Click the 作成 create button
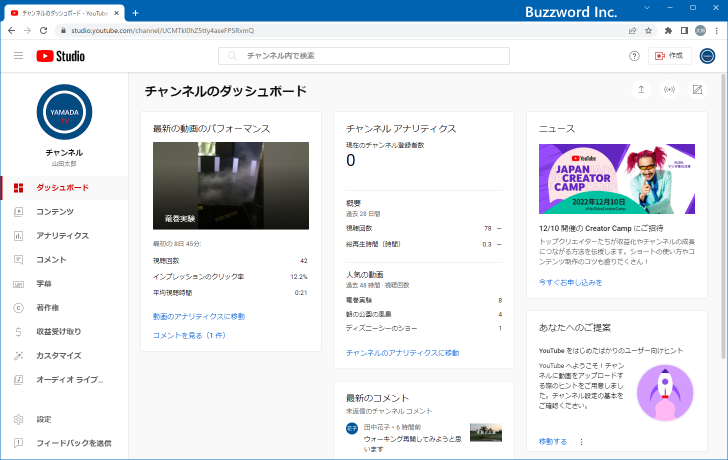728x460 pixels. pyautogui.click(x=670, y=56)
